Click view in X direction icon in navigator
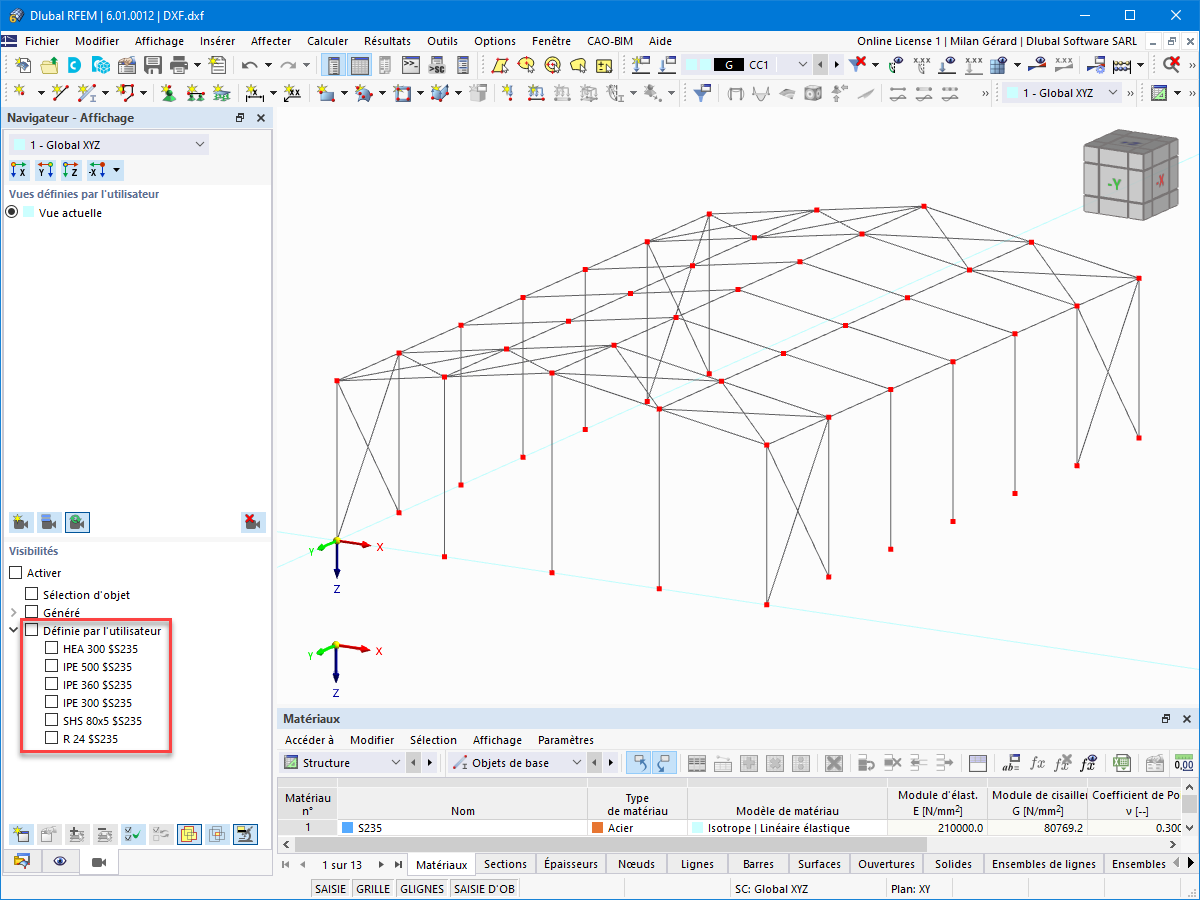The image size is (1200, 900). pyautogui.click(x=19, y=170)
